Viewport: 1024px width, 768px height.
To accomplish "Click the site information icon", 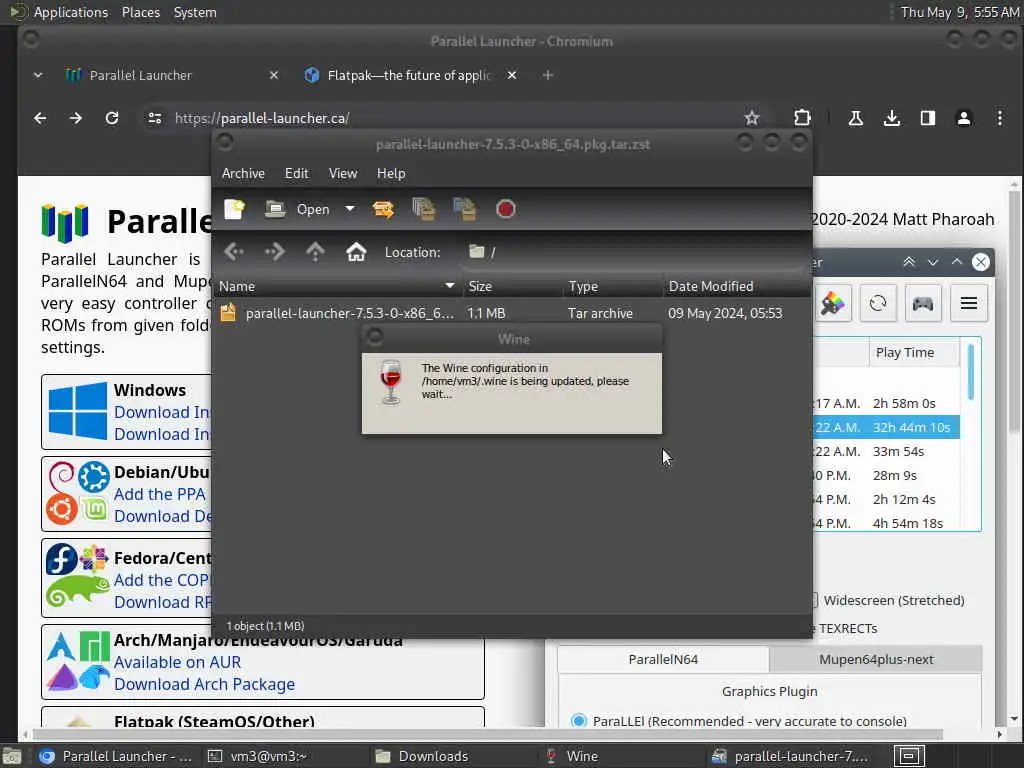I will 155,118.
